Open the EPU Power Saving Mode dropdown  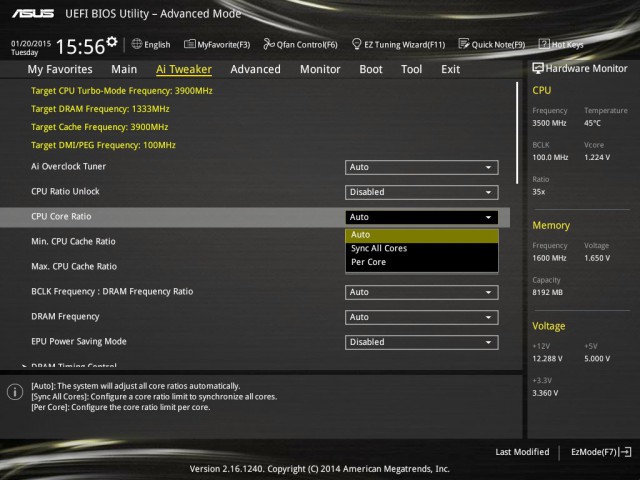point(422,342)
